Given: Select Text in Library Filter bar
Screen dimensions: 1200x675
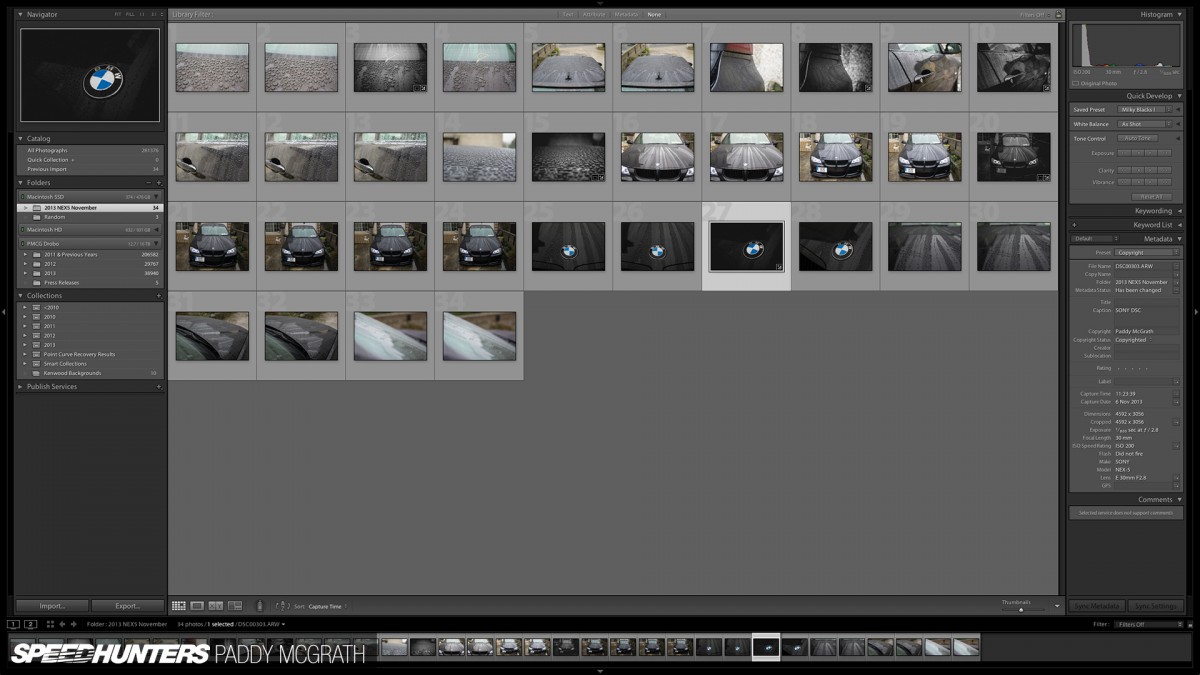Looking at the screenshot, I should click(568, 14).
